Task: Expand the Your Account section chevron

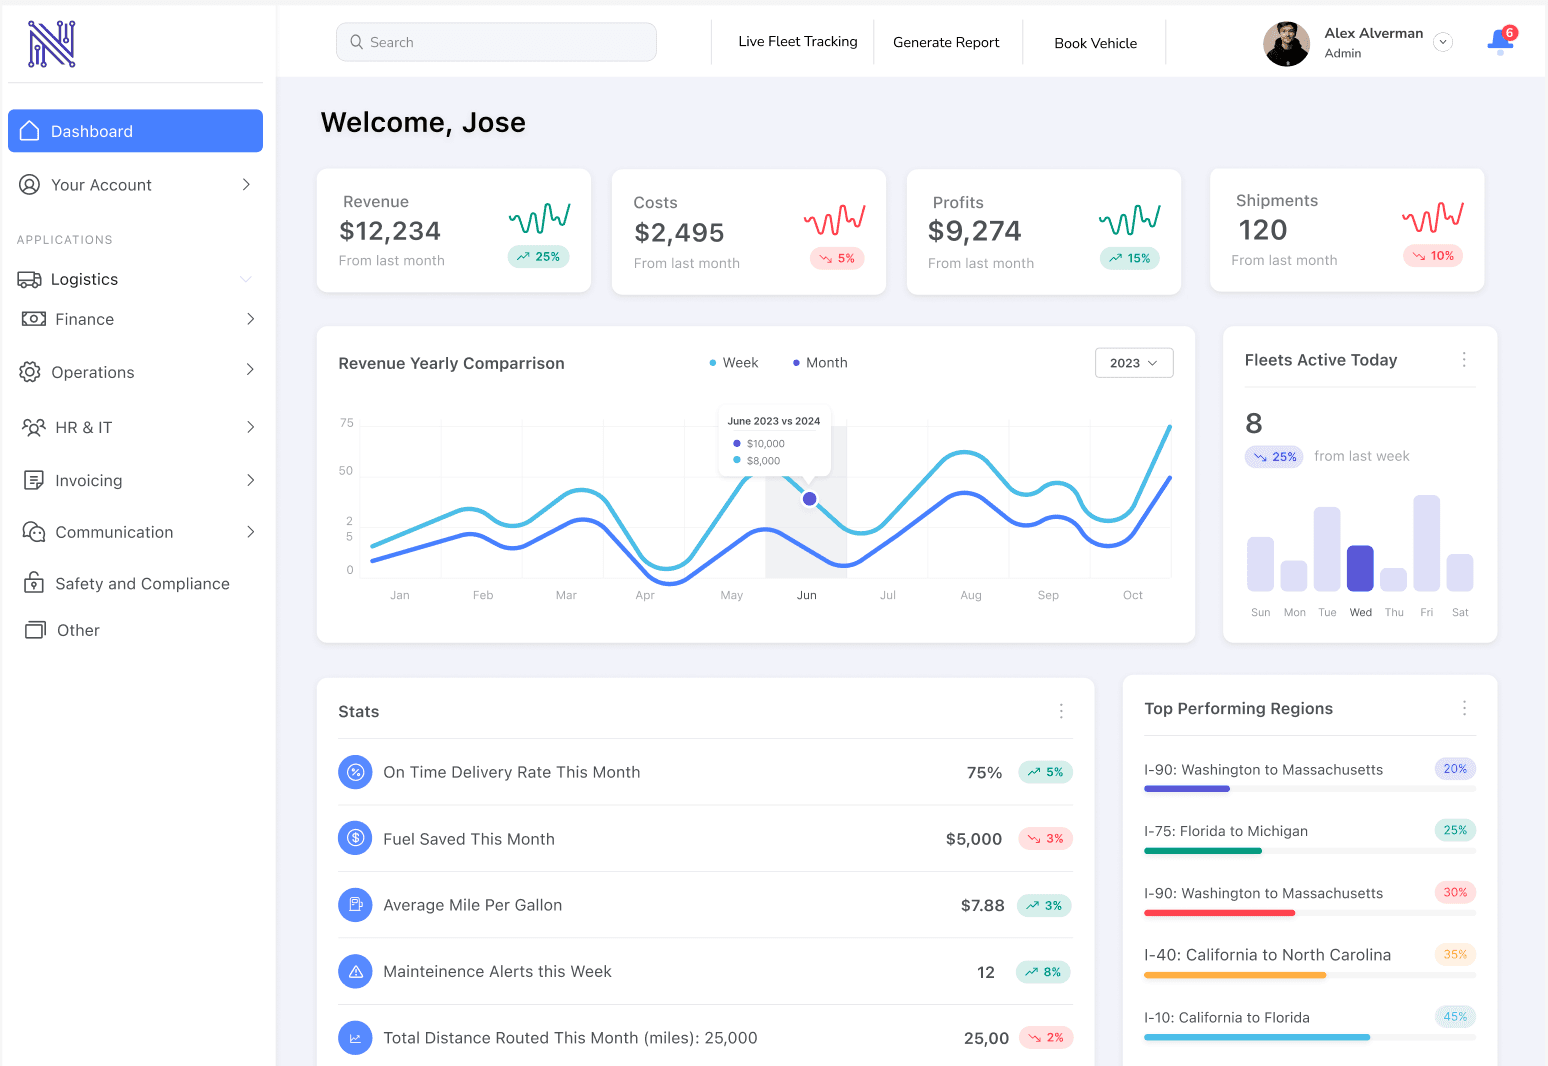Action: click(246, 184)
